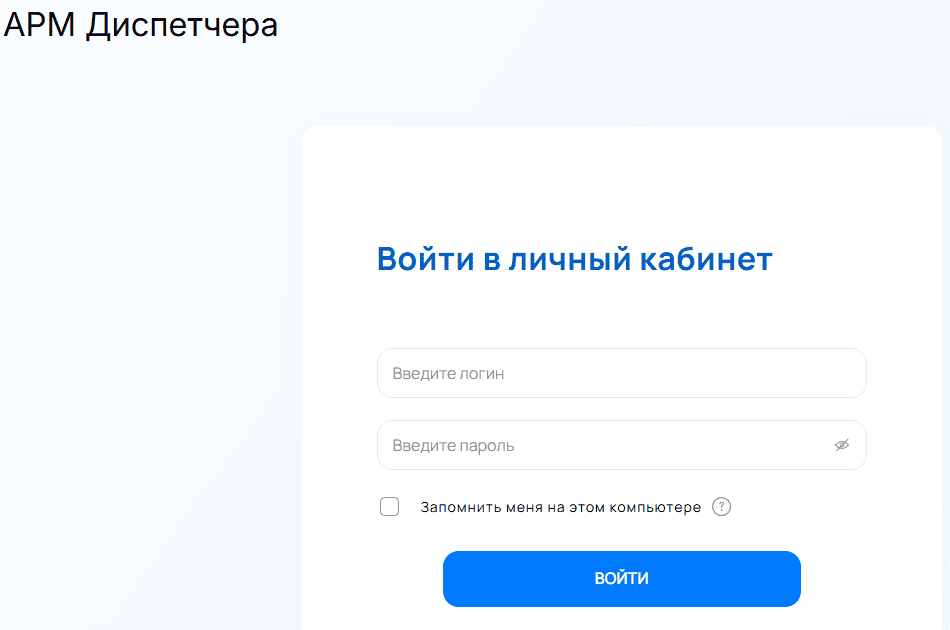Screen dimensions: 950x630
Task: Open the remember-me help tooltip icon
Action: click(x=722, y=507)
